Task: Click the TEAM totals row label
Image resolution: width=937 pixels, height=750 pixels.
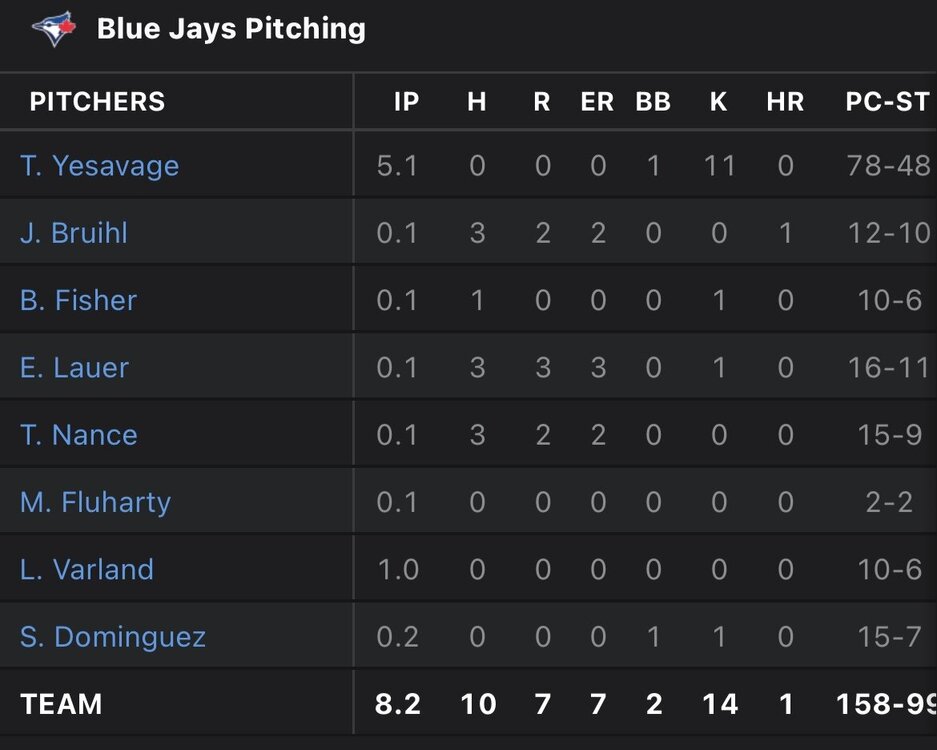Action: 61,704
